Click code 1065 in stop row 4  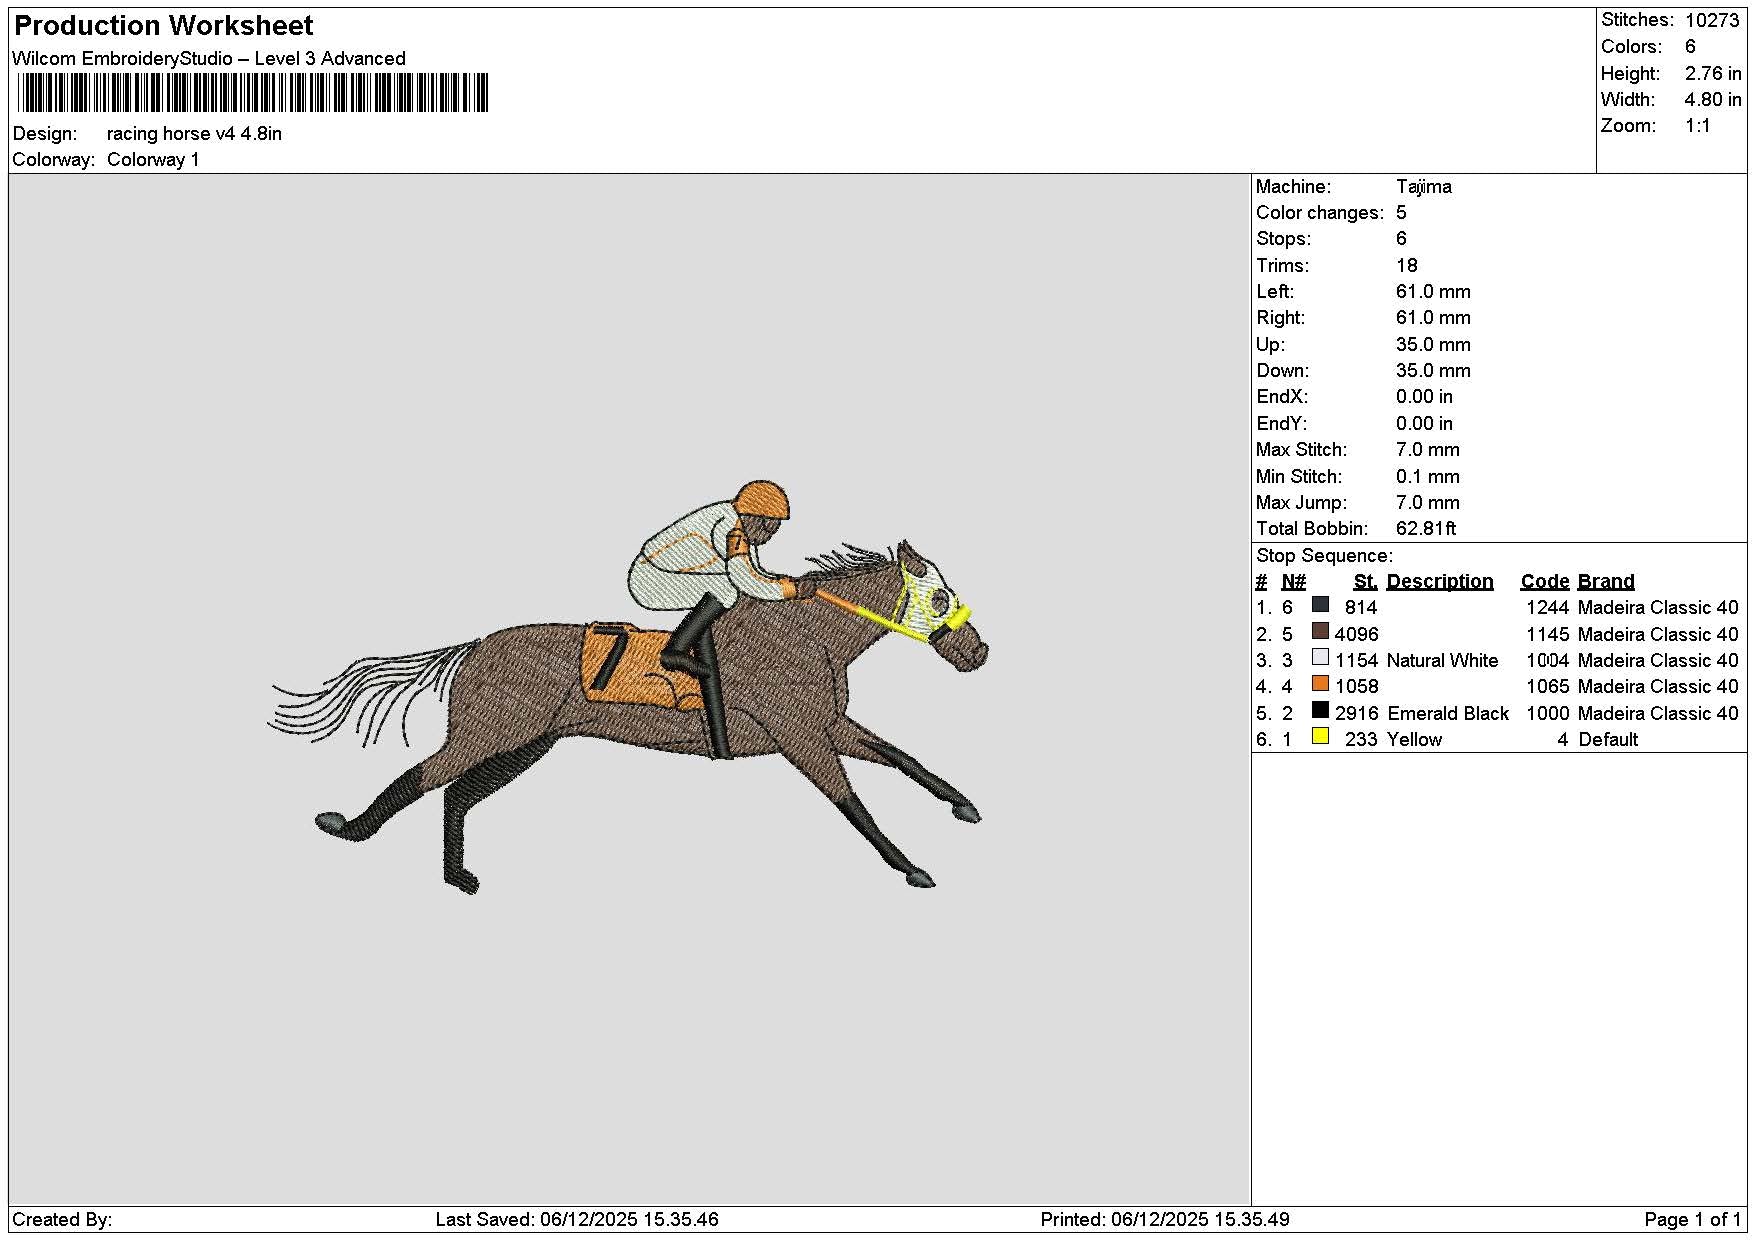point(1547,686)
